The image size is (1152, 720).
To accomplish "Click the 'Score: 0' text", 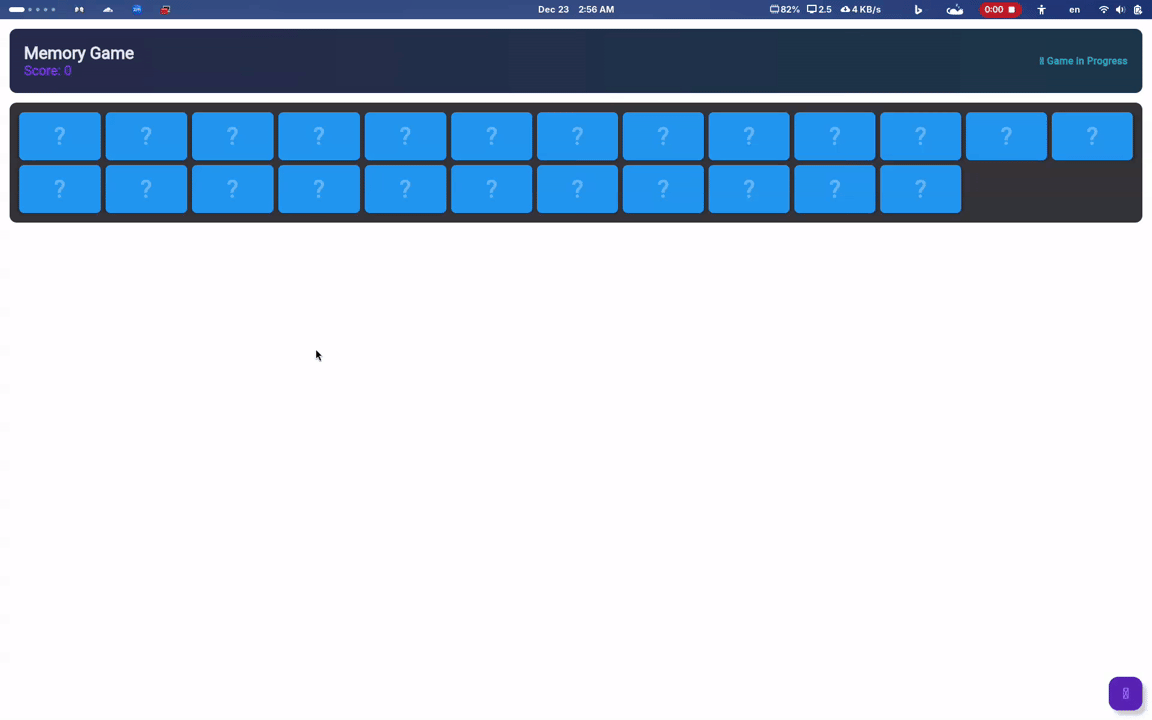I will (x=48, y=71).
